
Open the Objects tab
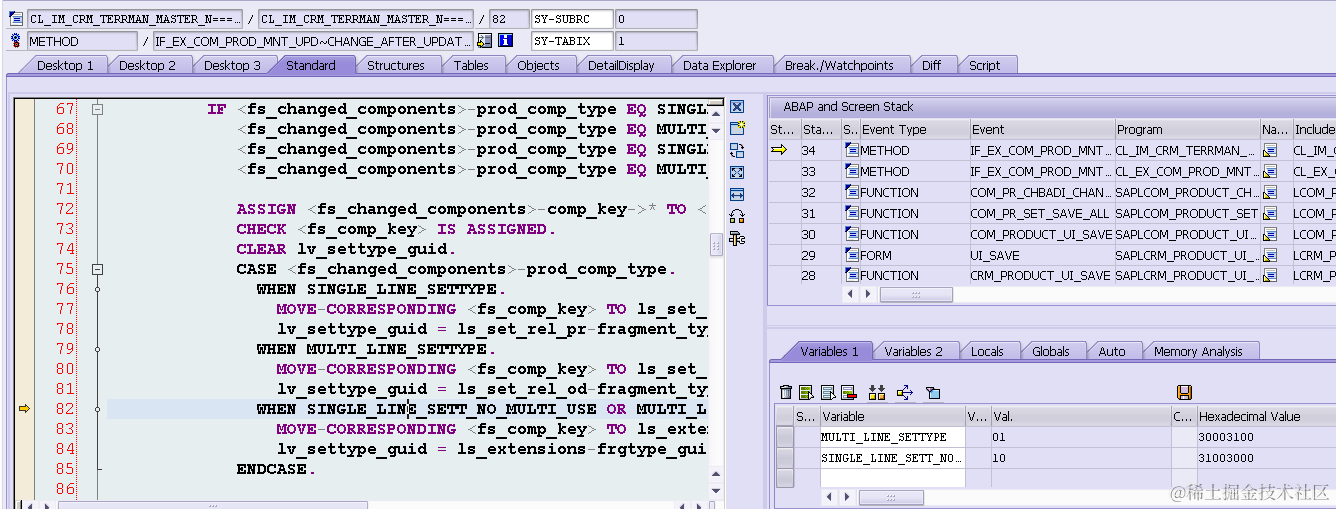point(538,65)
